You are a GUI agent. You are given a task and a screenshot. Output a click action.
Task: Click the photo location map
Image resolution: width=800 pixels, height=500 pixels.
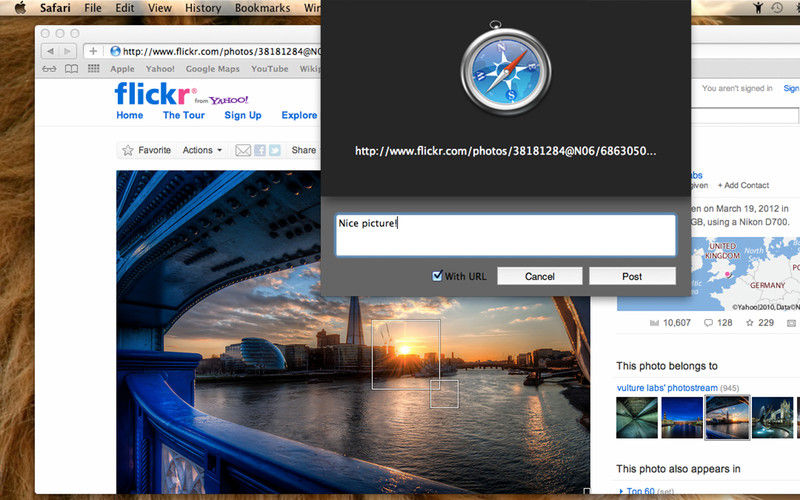click(x=708, y=274)
